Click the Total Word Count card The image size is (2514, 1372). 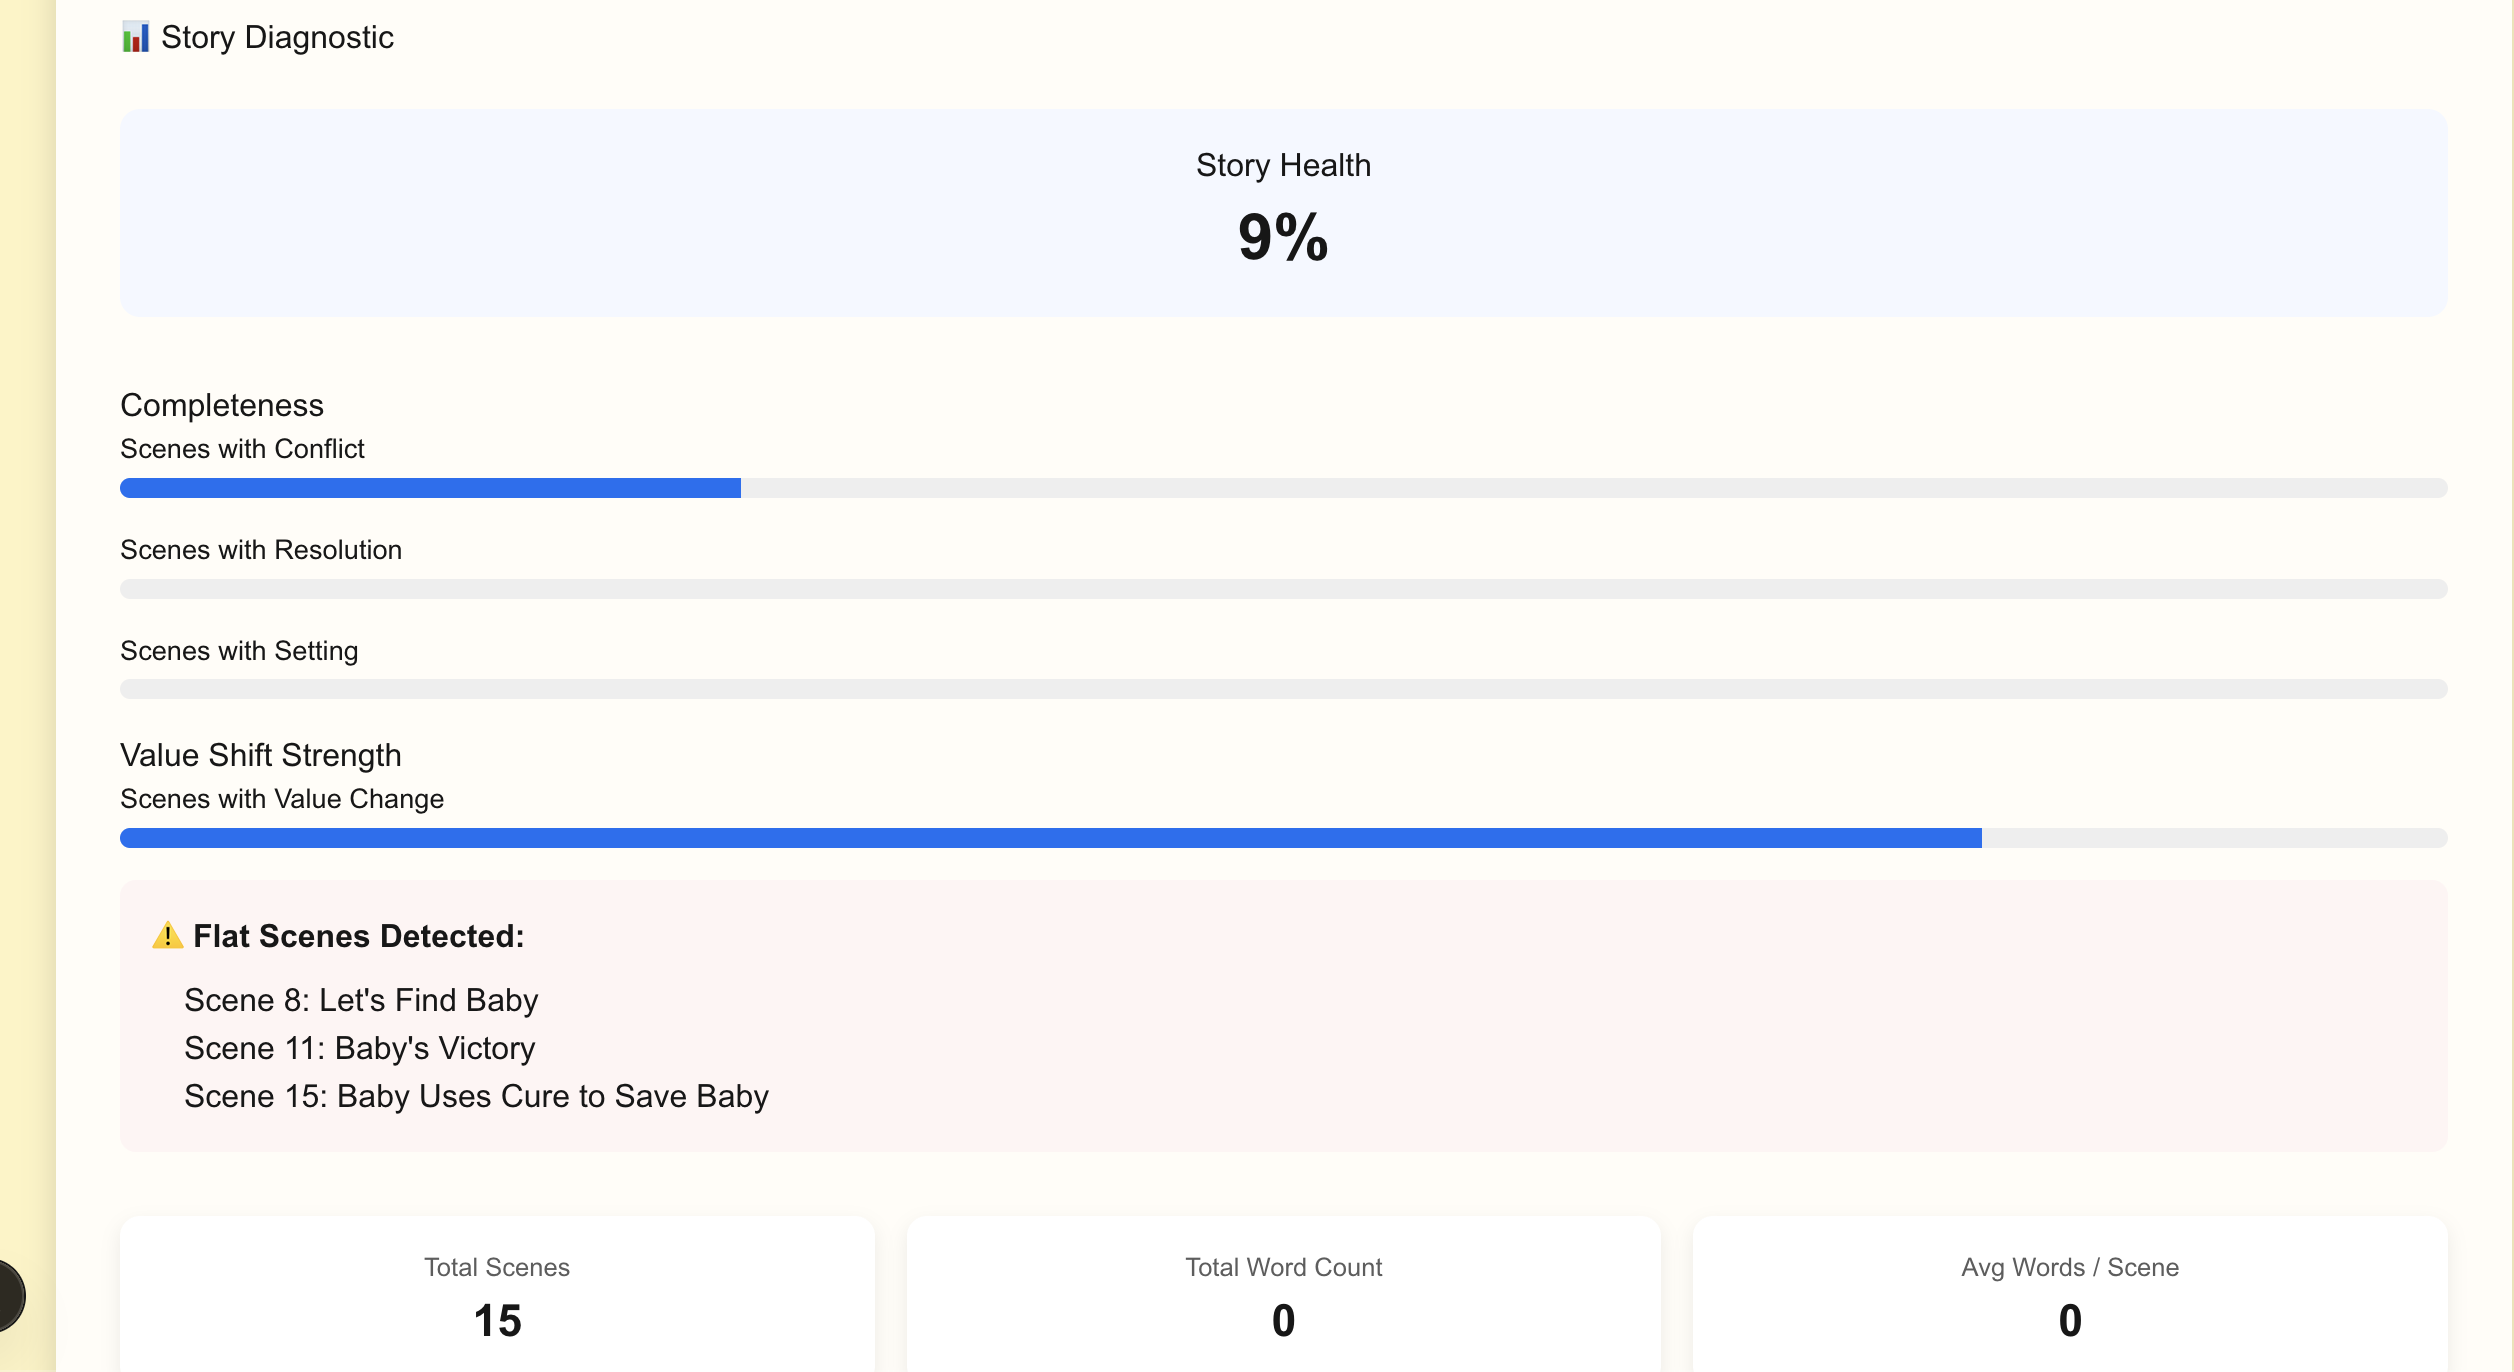click(1283, 1296)
